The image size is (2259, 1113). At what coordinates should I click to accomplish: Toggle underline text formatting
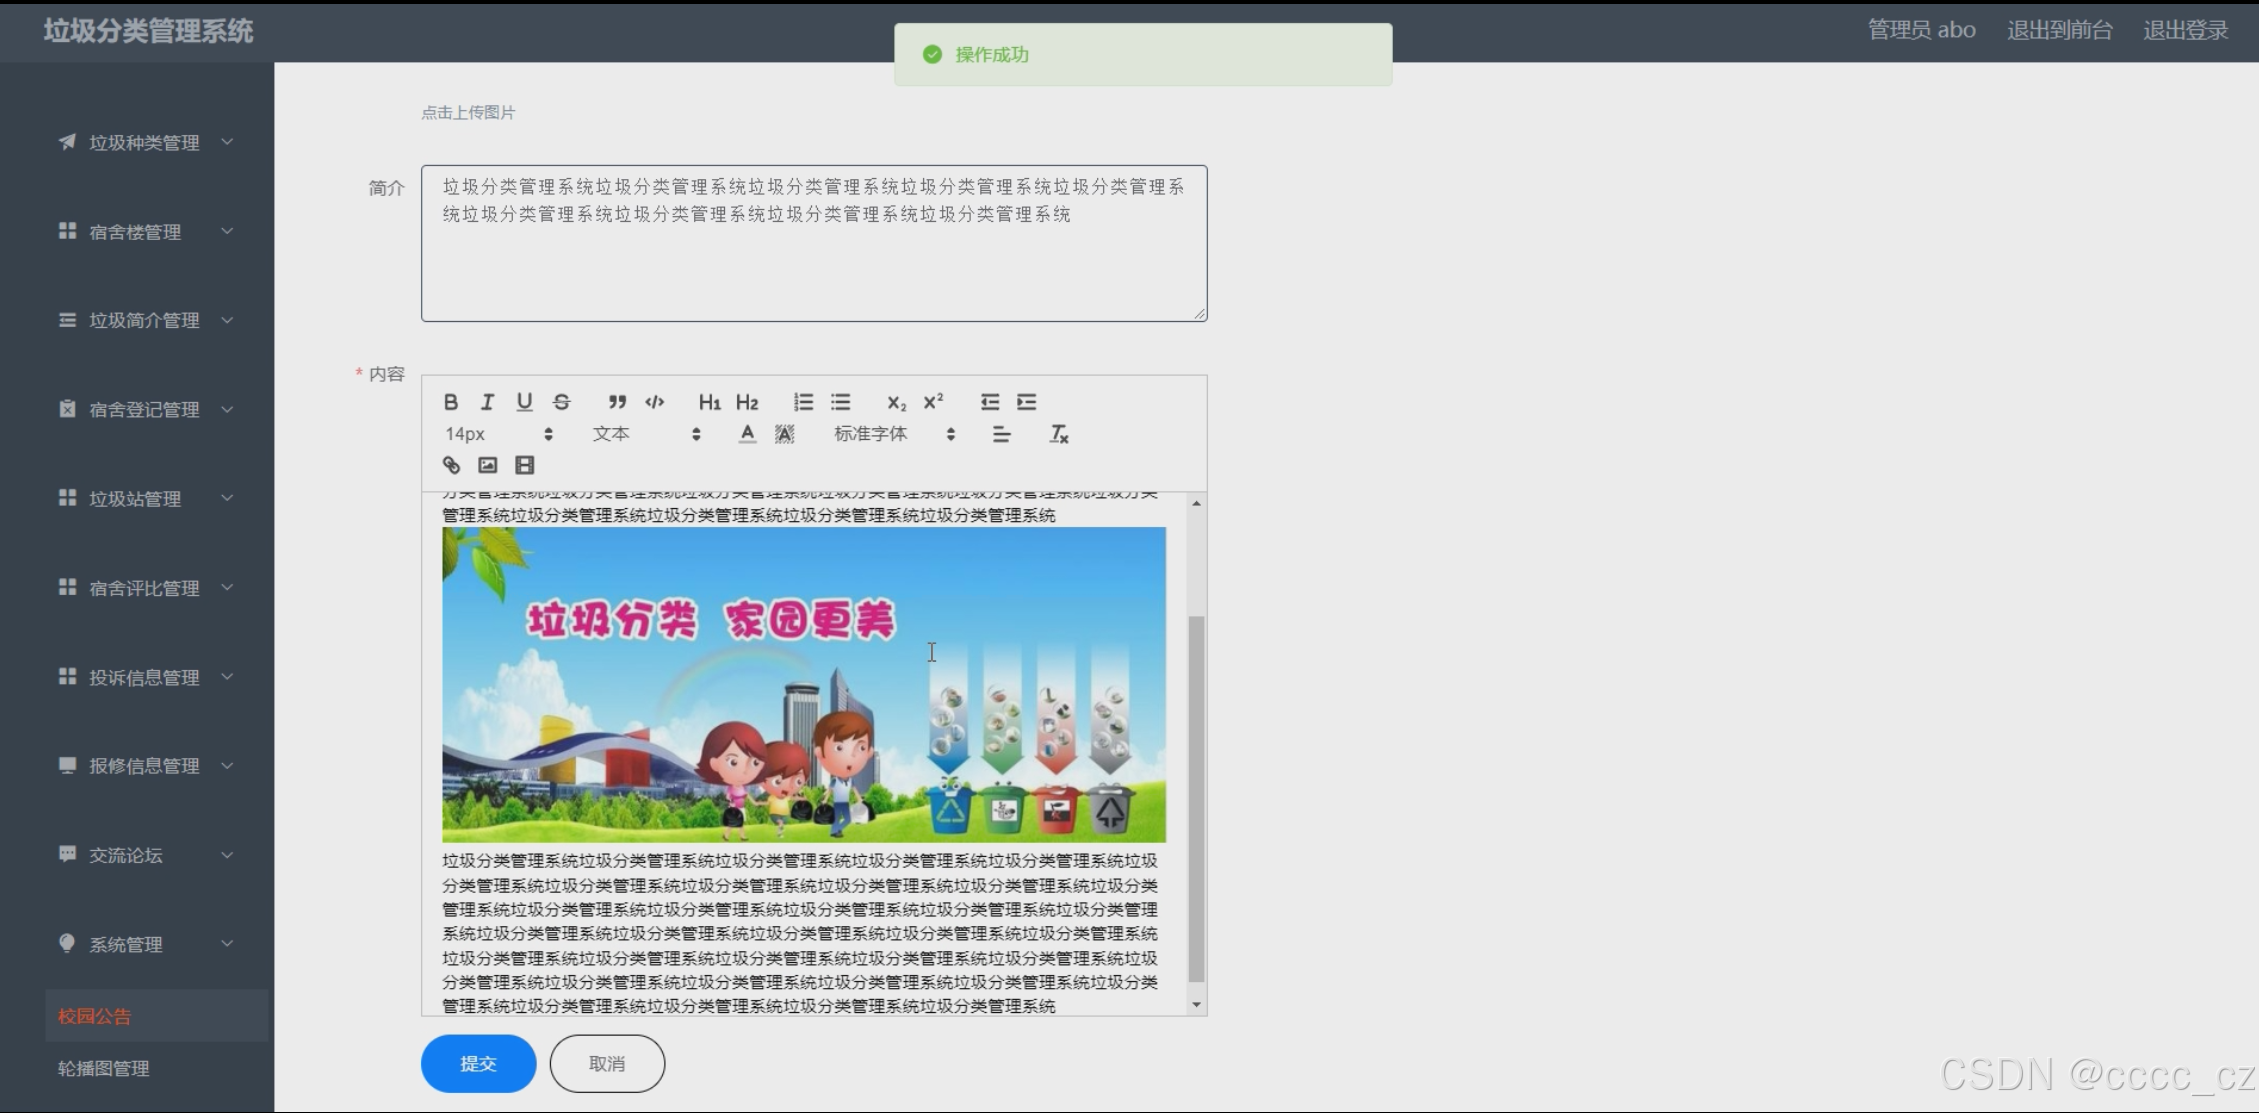click(524, 402)
